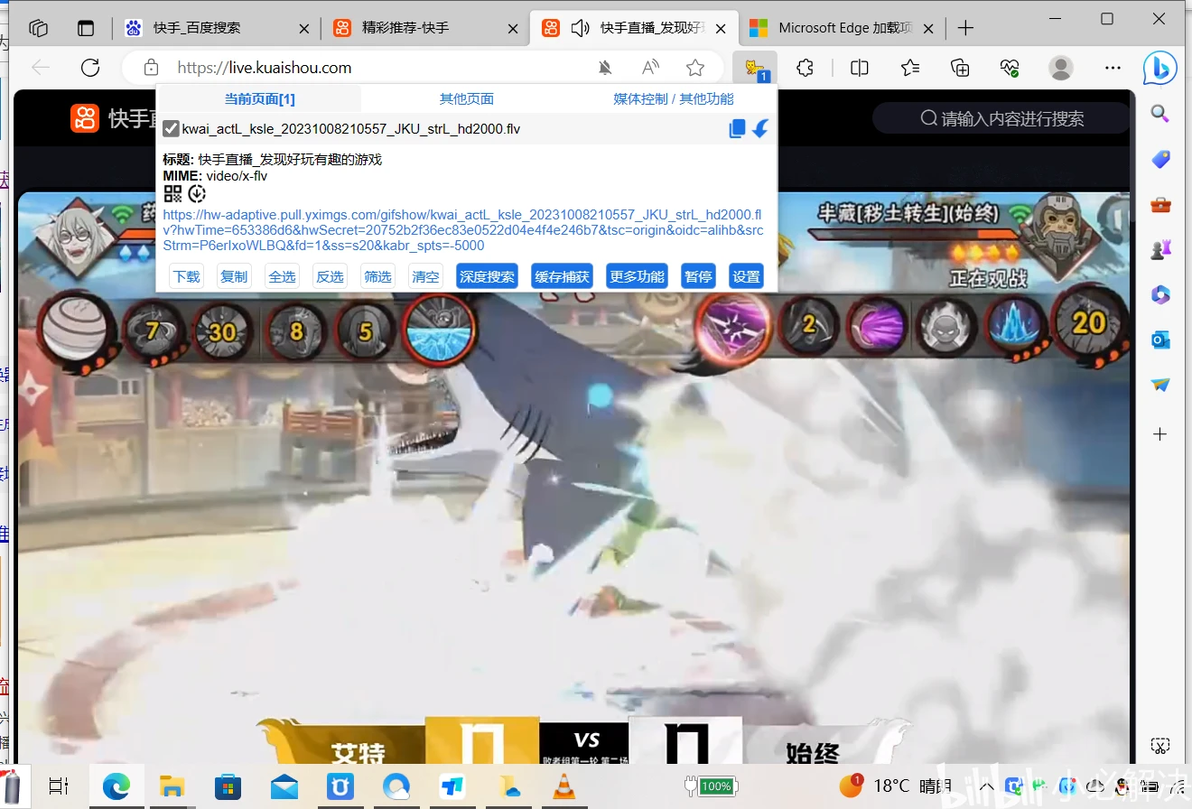Open the Collections icon
The height and width of the screenshot is (809, 1192).
(x=960, y=68)
